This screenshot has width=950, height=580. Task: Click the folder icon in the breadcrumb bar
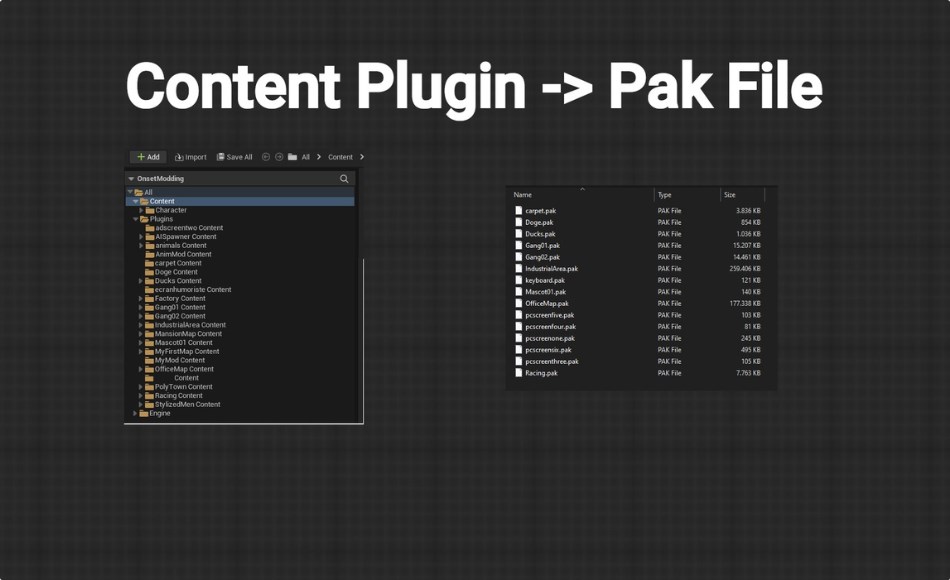pos(292,157)
